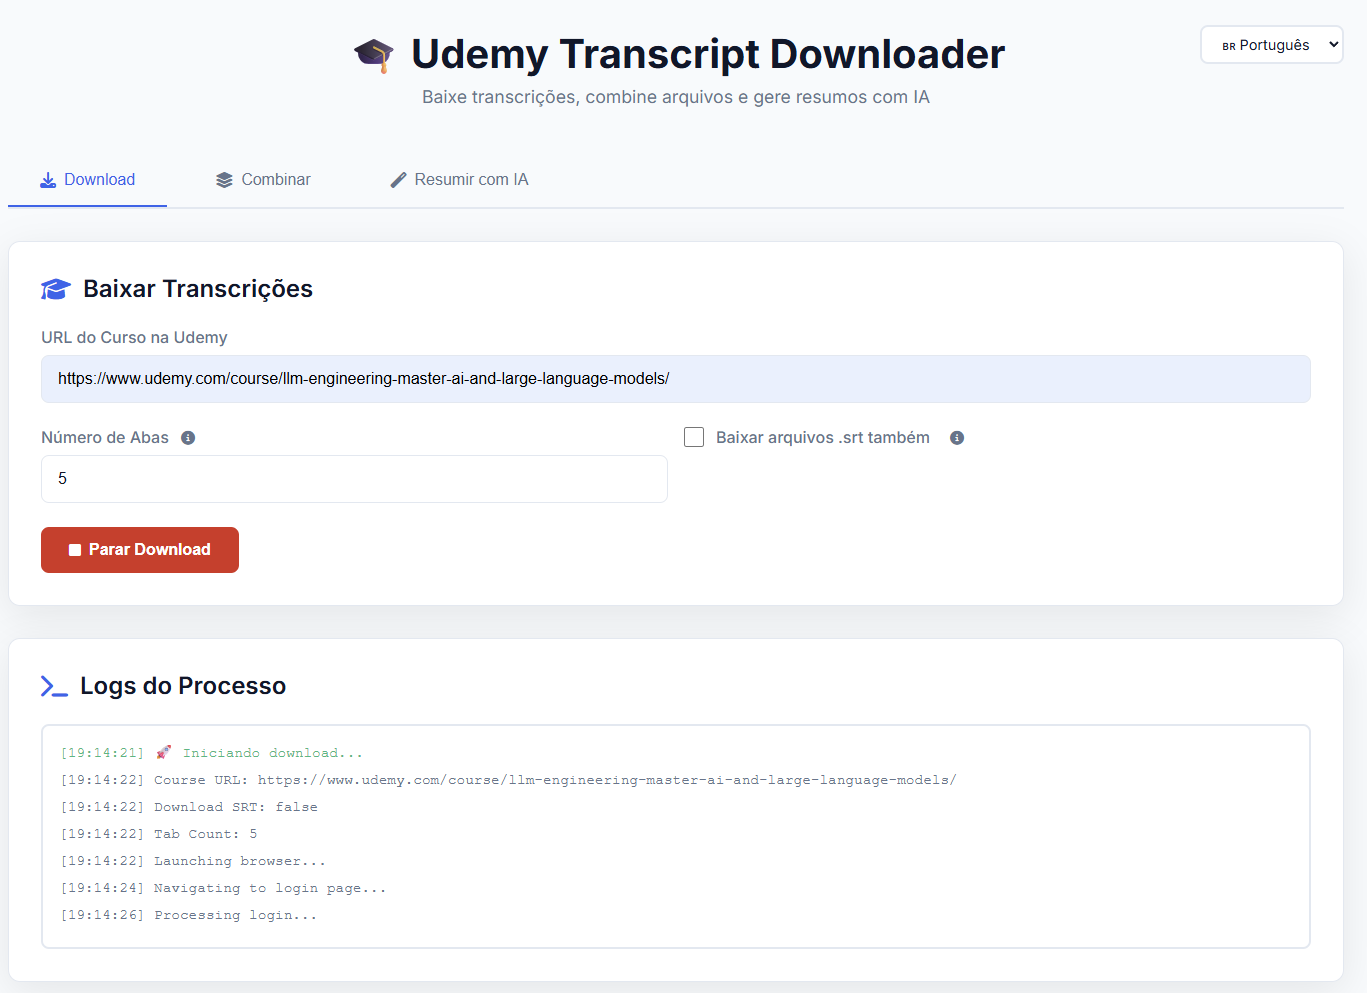Select the Número de Abas number field
The width and height of the screenshot is (1367, 993).
click(354, 479)
